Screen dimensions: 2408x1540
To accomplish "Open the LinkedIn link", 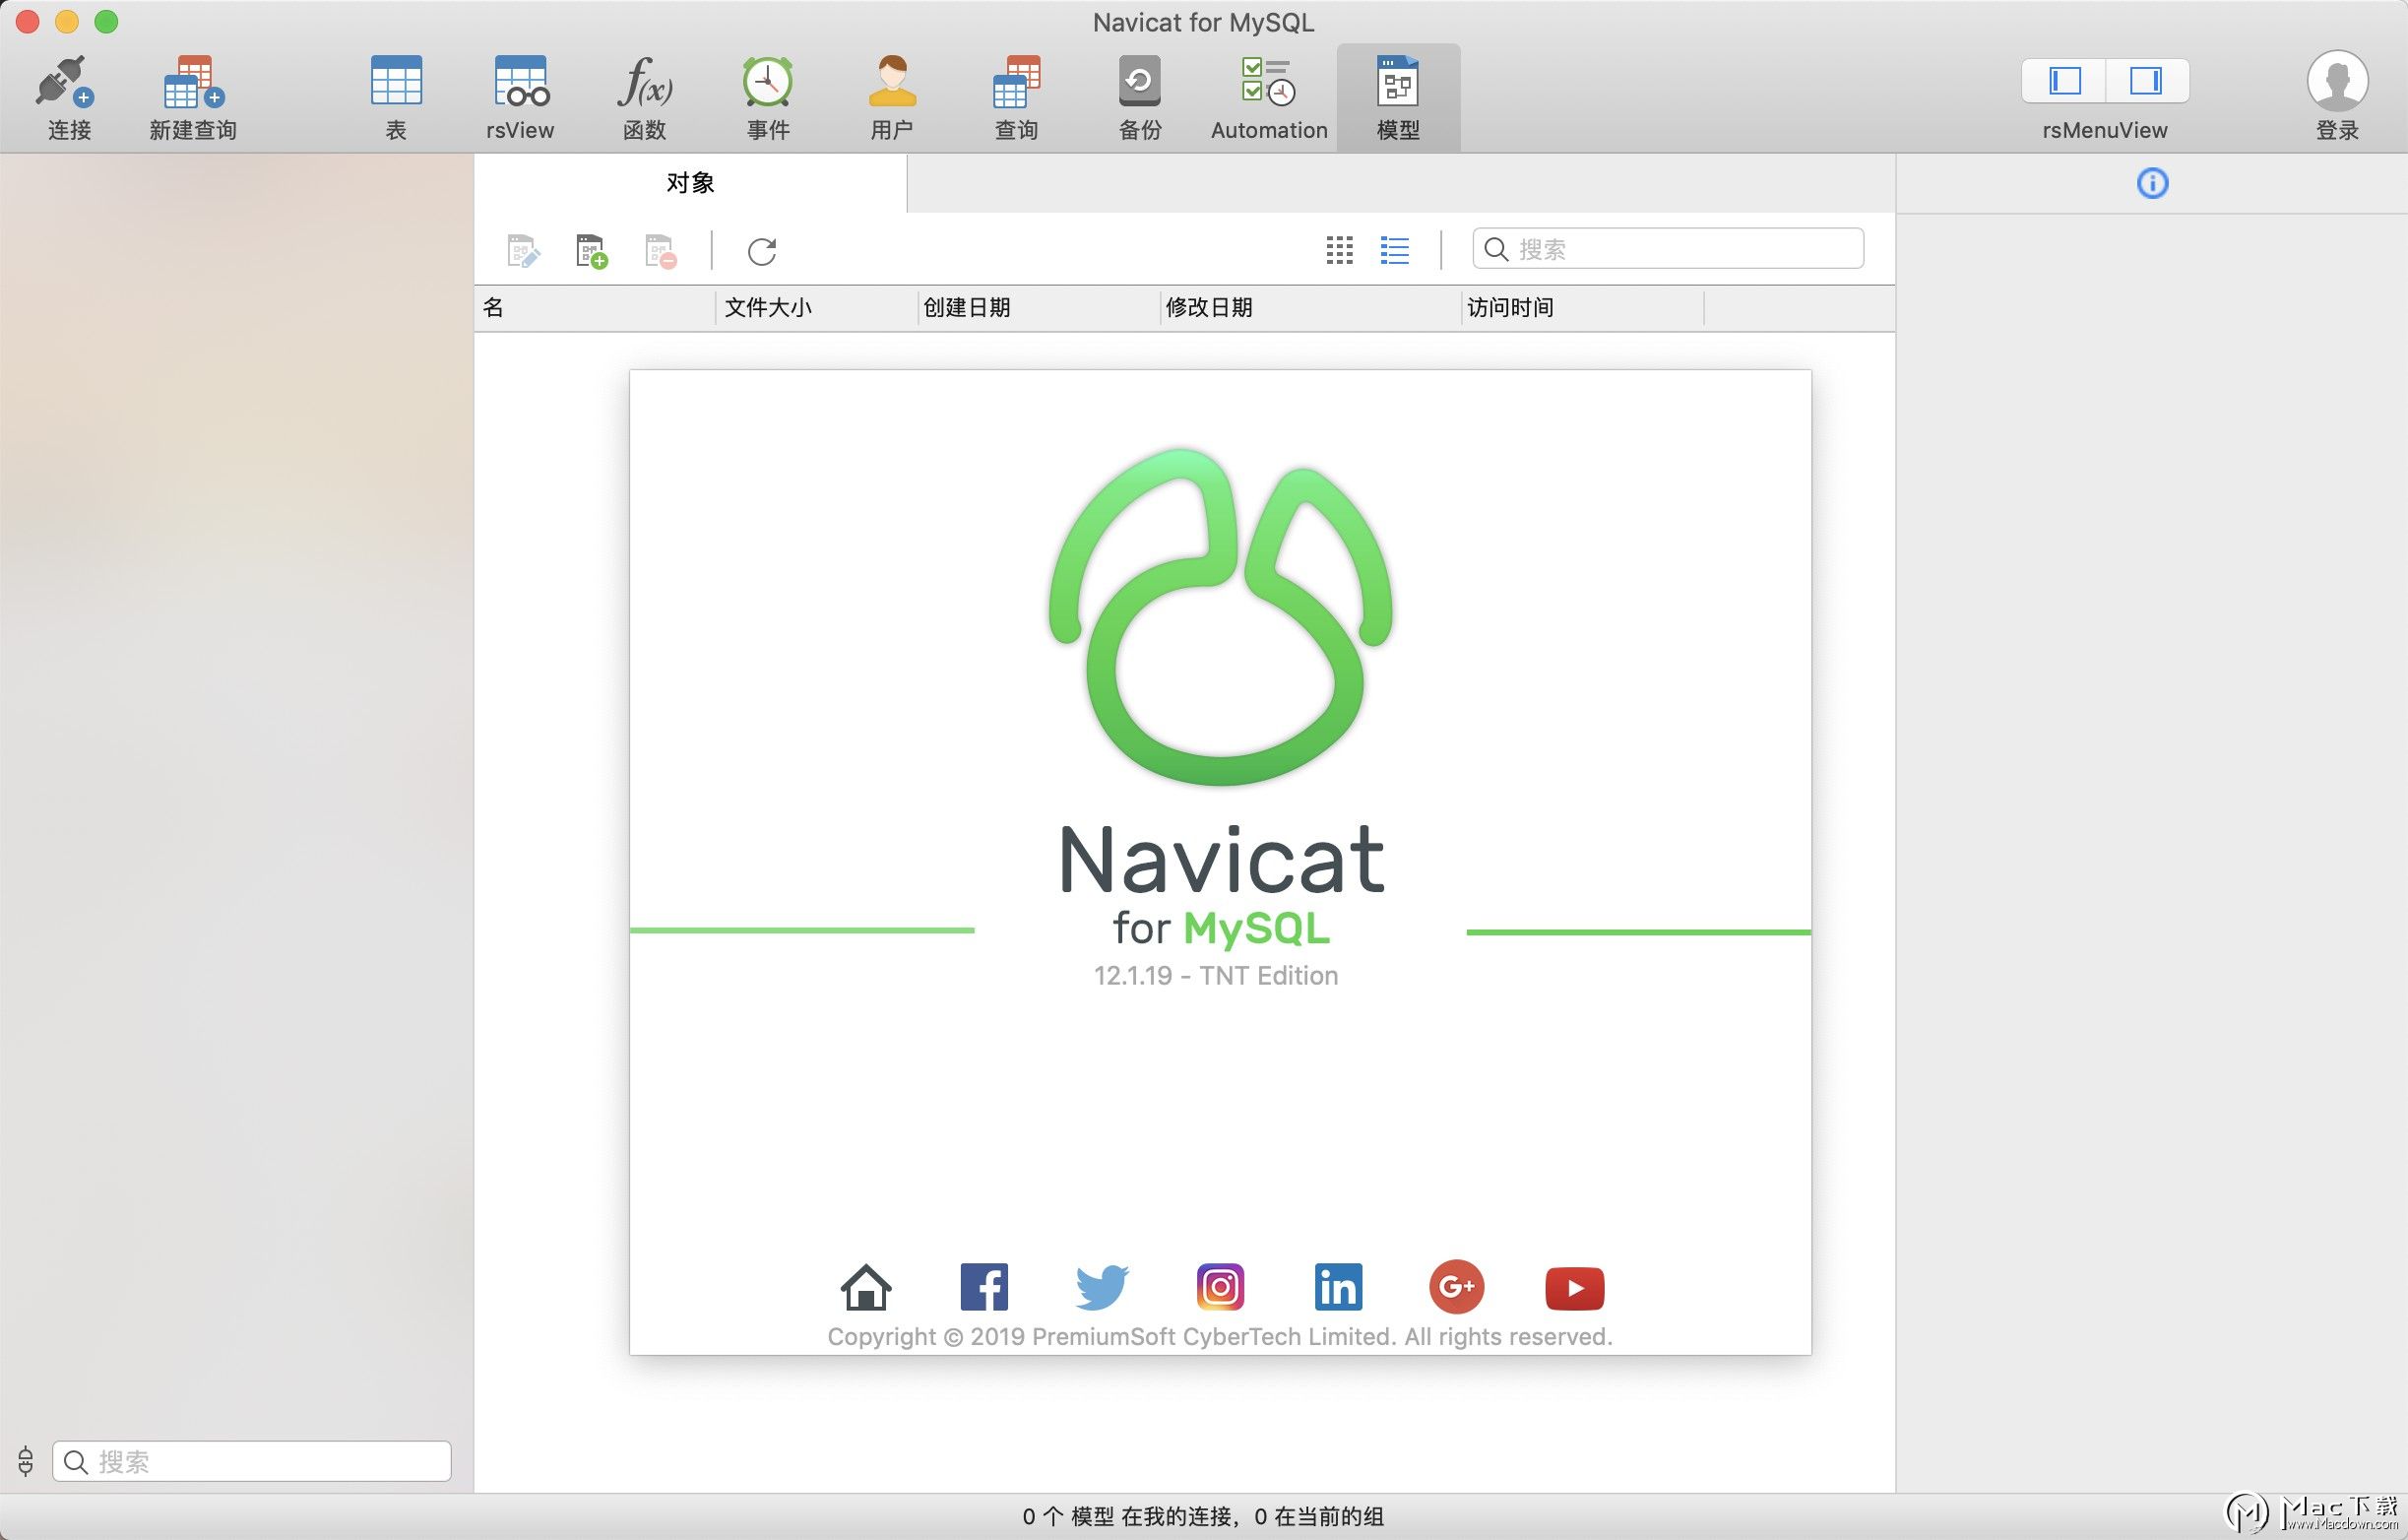I will click(x=1338, y=1287).
